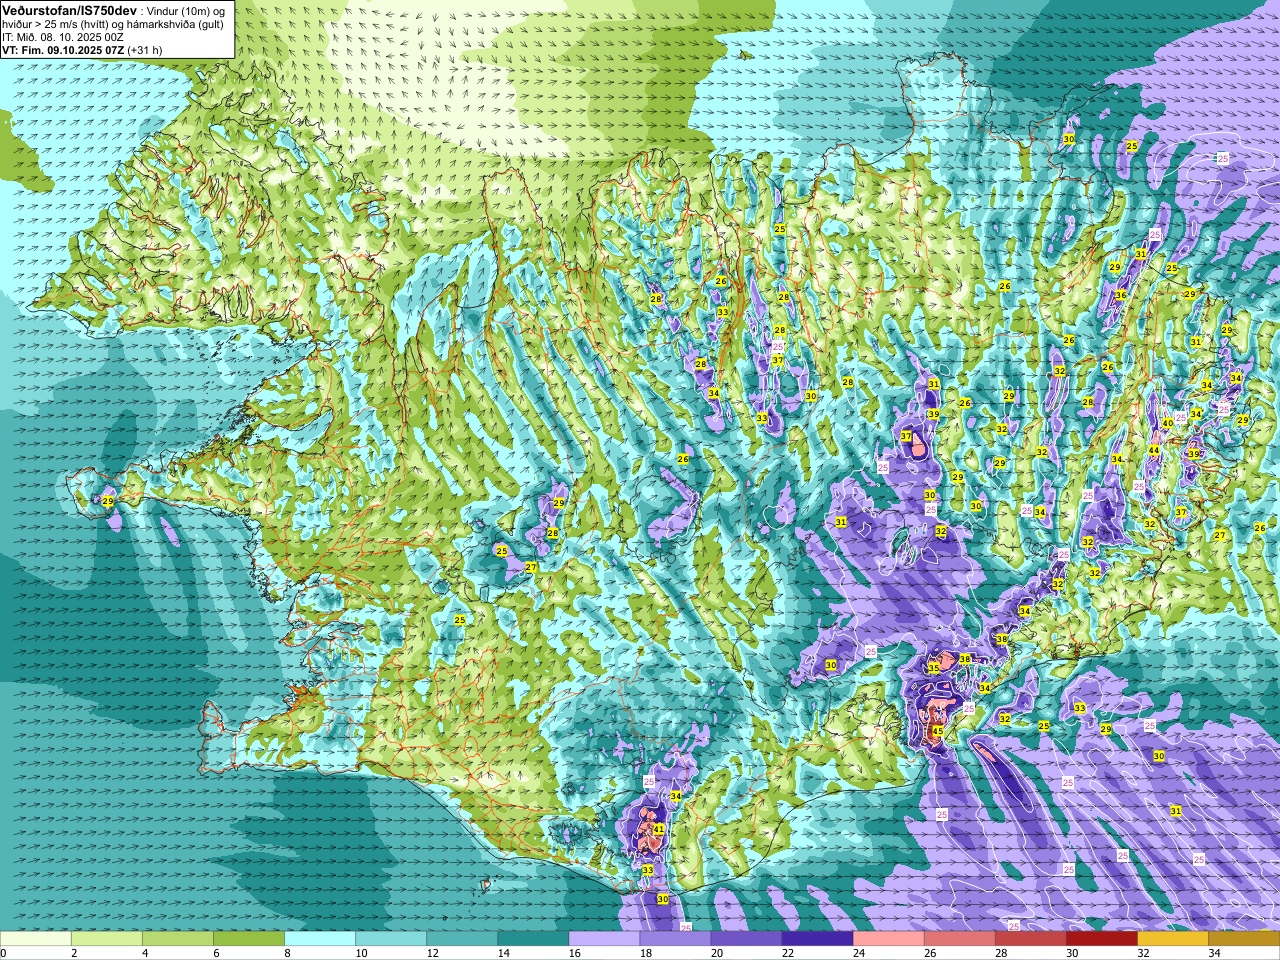The image size is (1280, 960).
Task: Click the yellow '35' maximum gust marker
Action: coord(934,667)
